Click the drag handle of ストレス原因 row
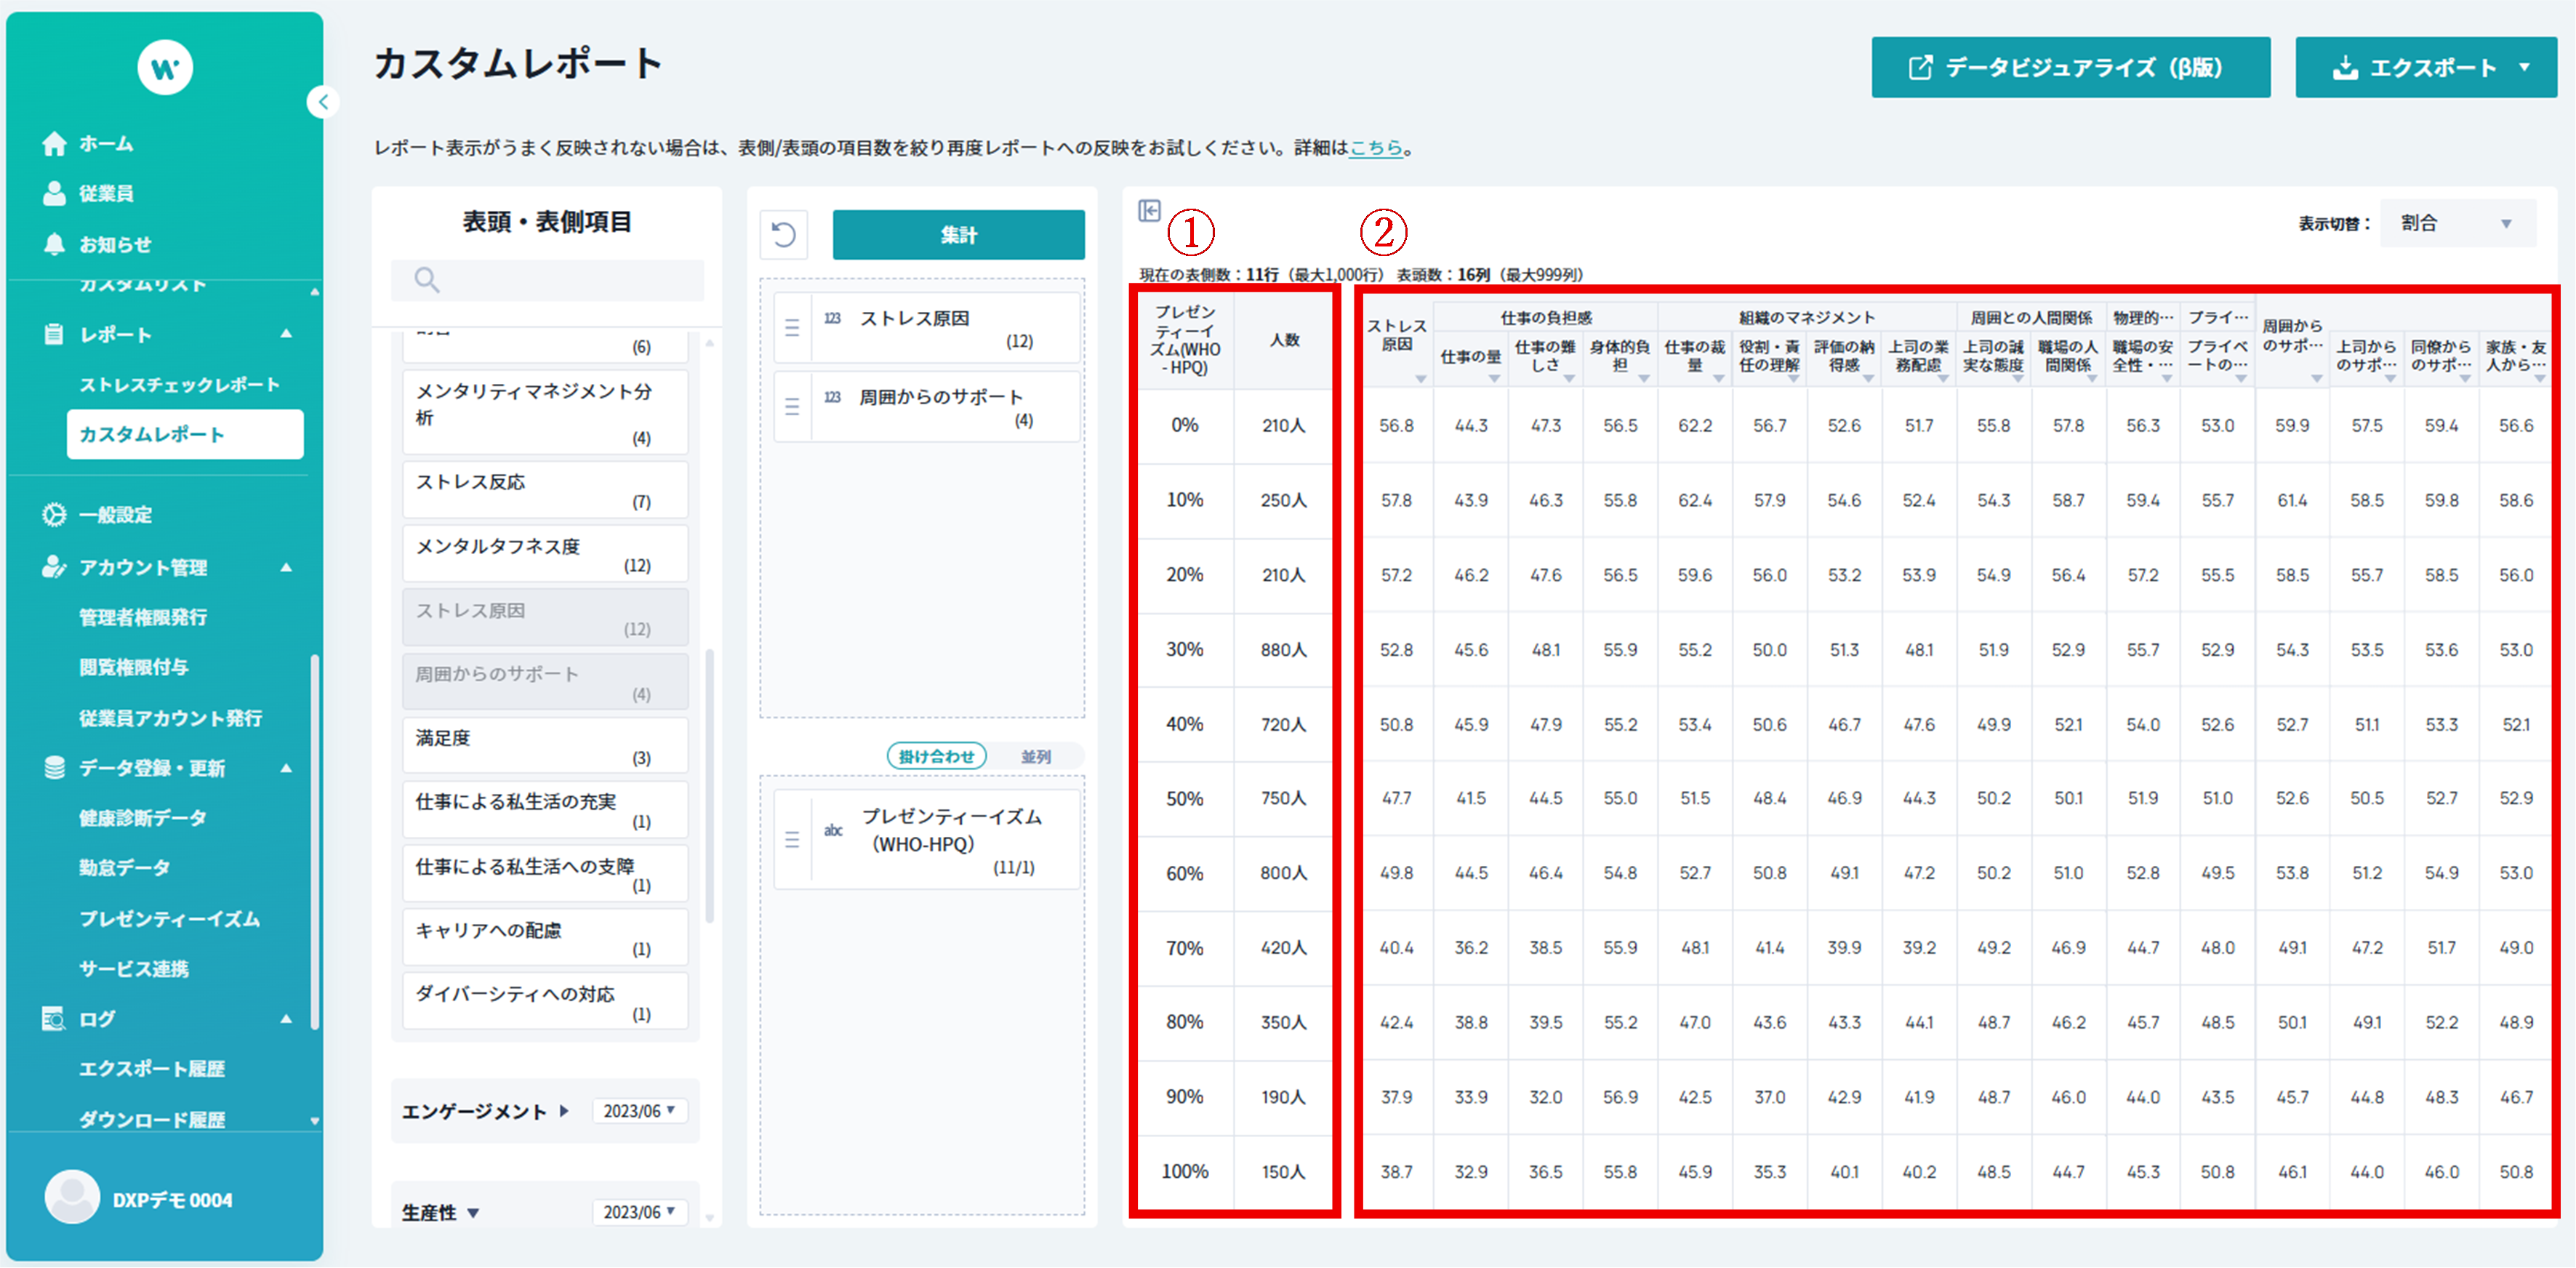The height and width of the screenshot is (1268, 2576). pos(792,328)
